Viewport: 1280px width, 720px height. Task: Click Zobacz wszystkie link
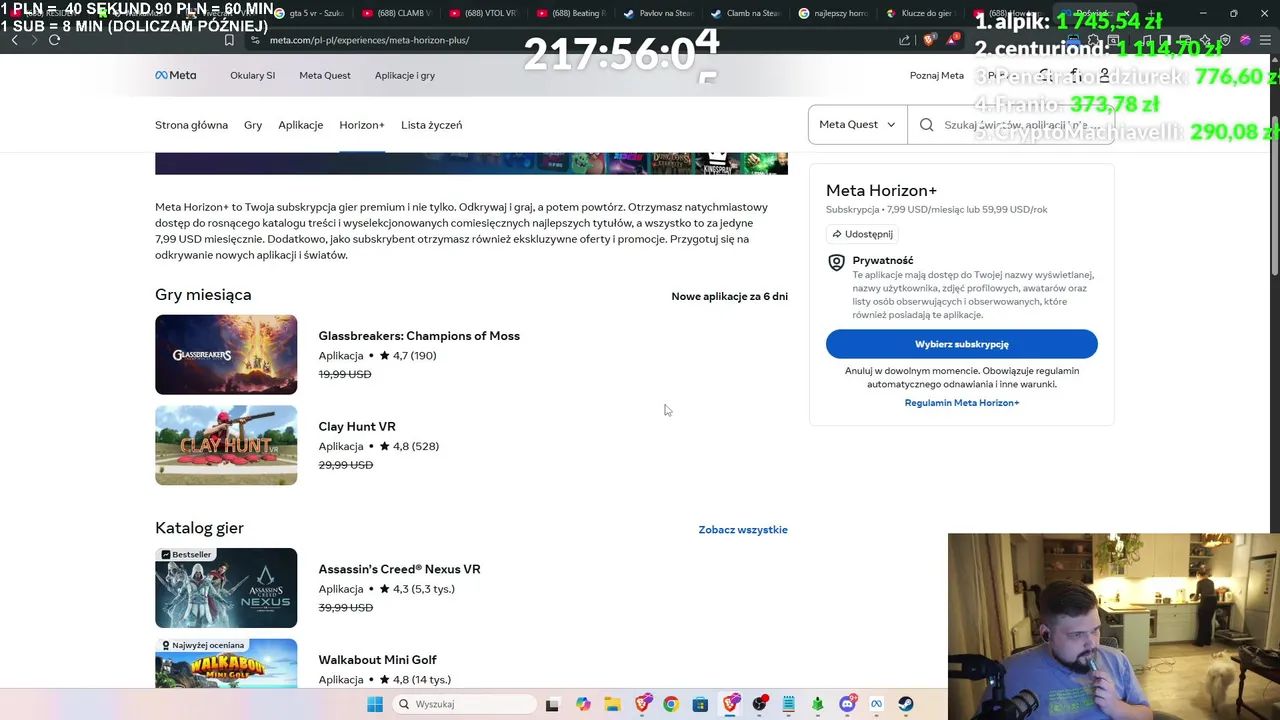(743, 530)
